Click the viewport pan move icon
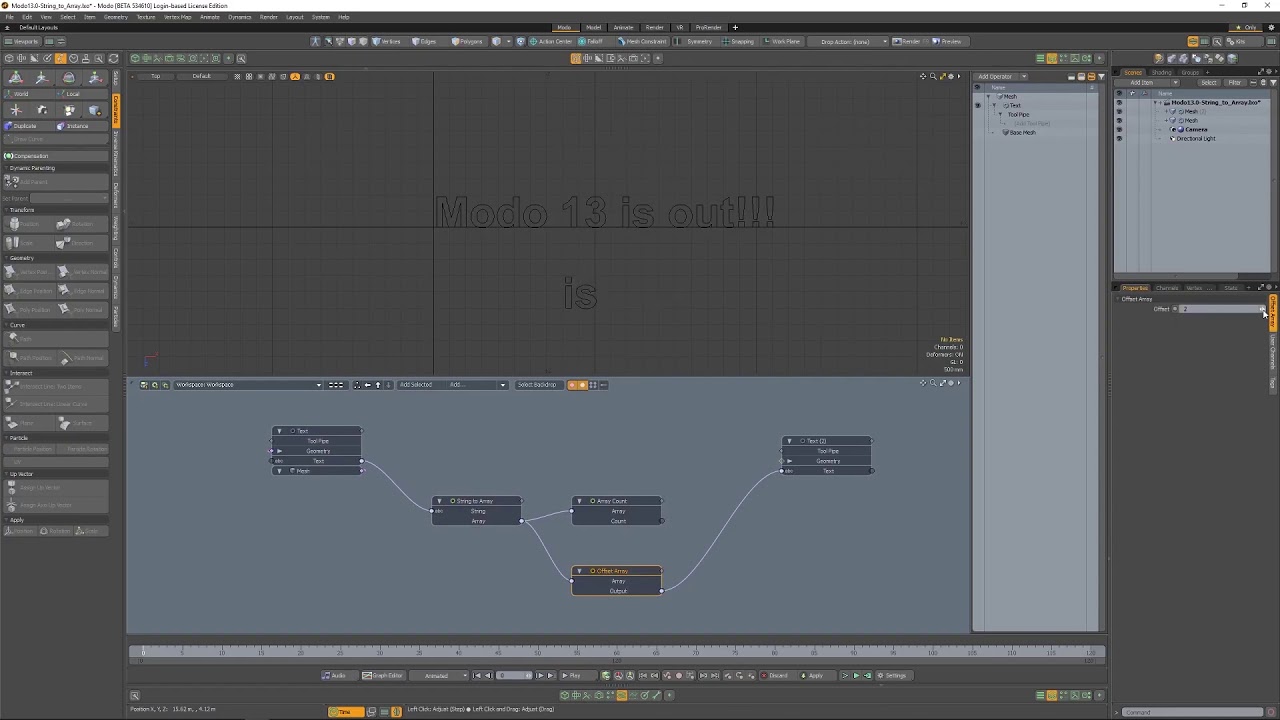 click(x=923, y=77)
